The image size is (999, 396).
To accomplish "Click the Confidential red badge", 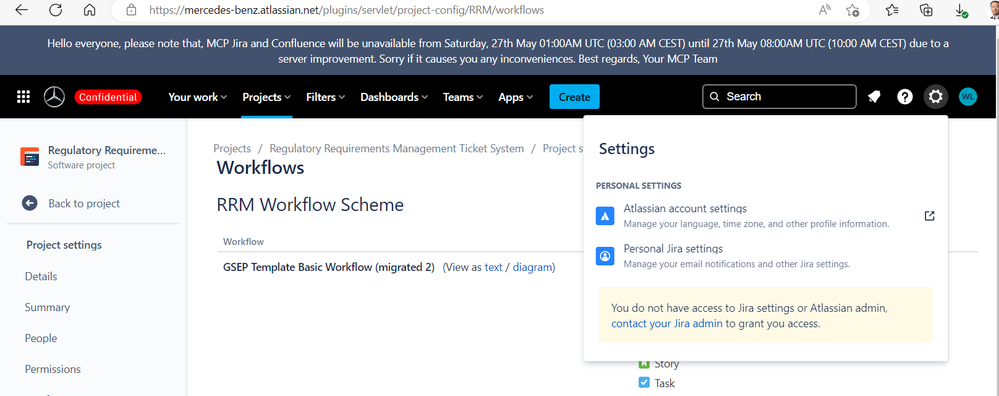I will (108, 97).
